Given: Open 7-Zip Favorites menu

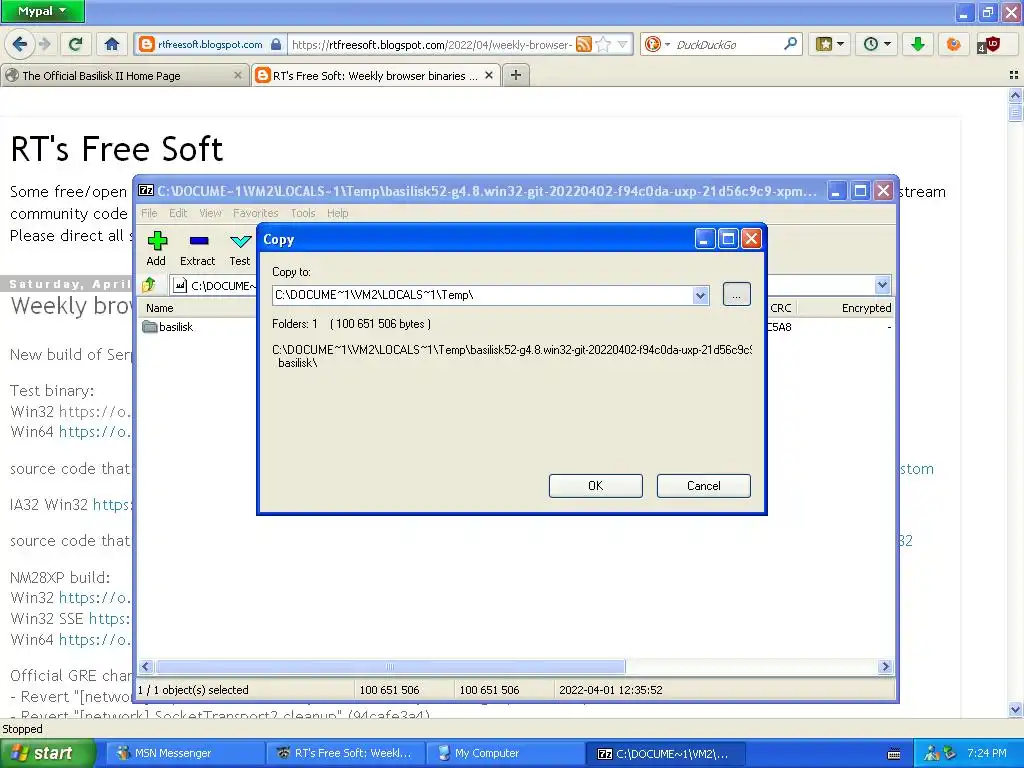Looking at the screenshot, I should pos(255,213).
